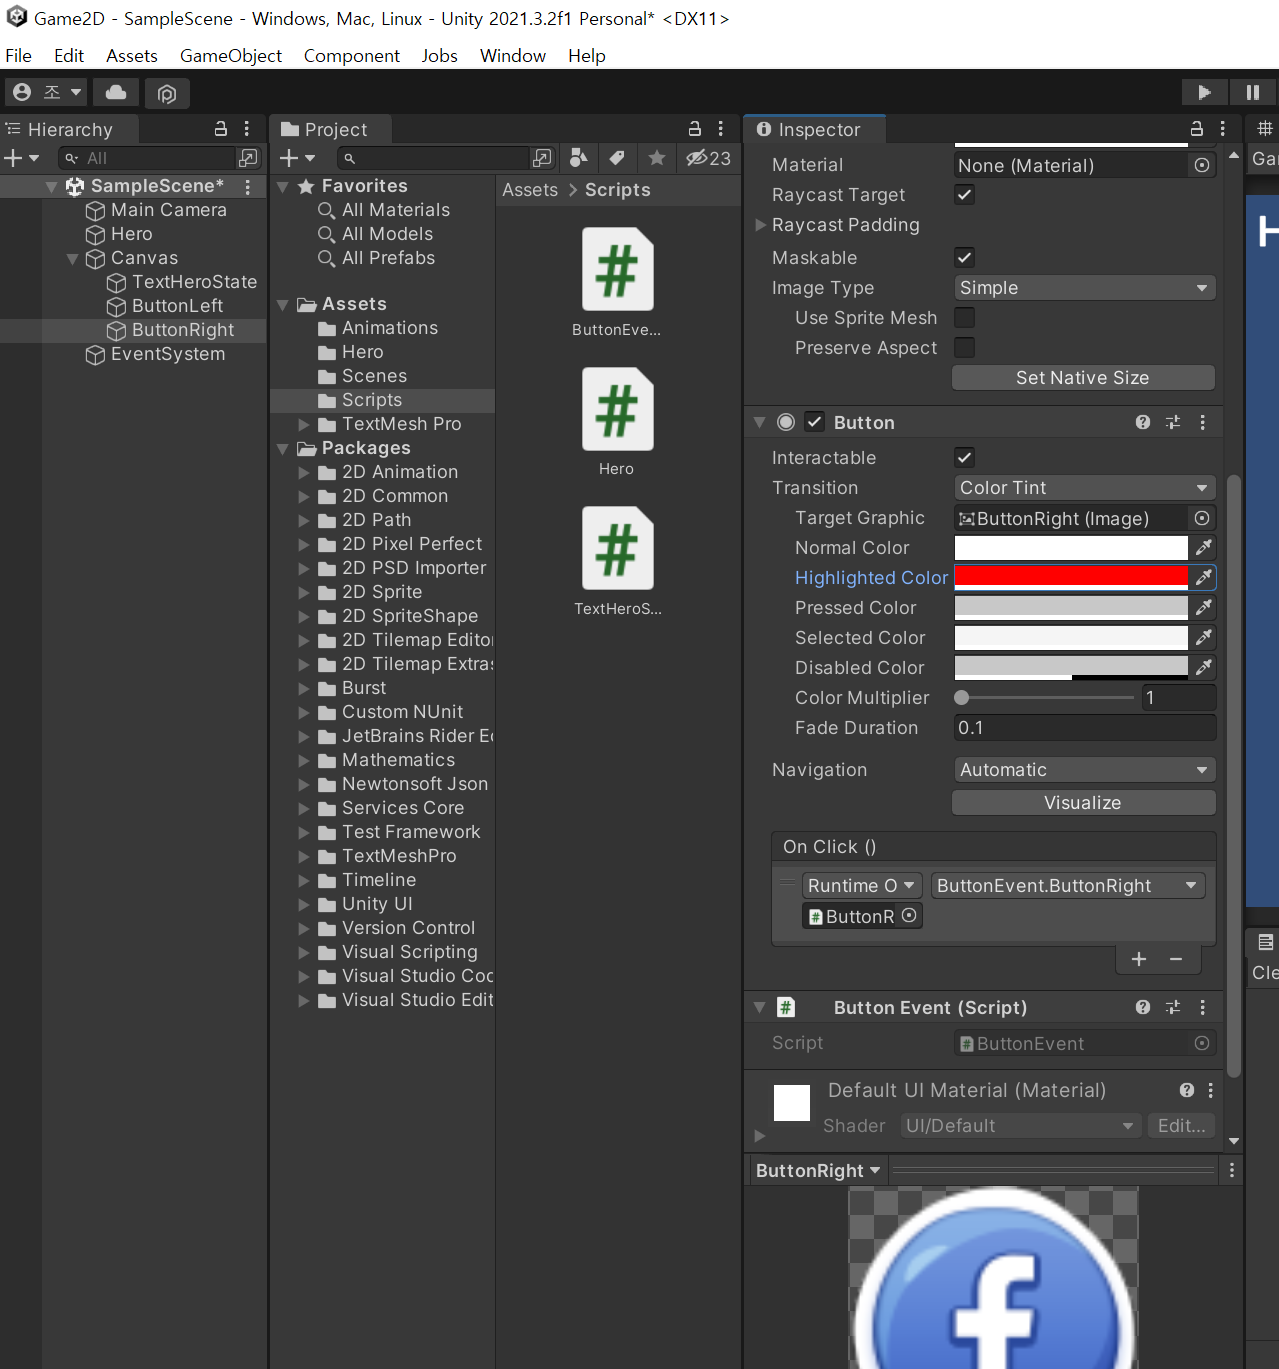Viewport: 1279px width, 1369px height.
Task: Select the TextHeroState script asset
Action: [617, 562]
